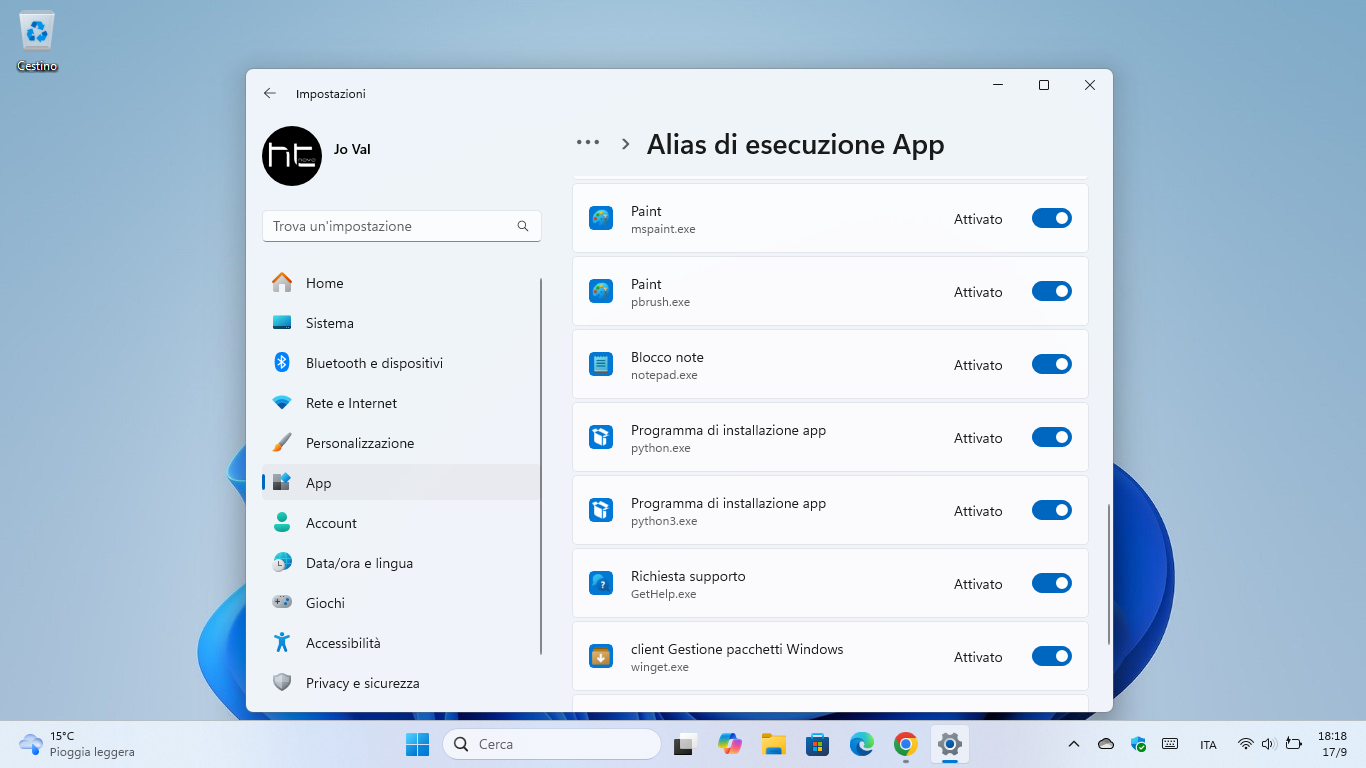The width and height of the screenshot is (1366, 768).
Task: Open the Wi-Fi network tray icon
Action: coord(1245,744)
